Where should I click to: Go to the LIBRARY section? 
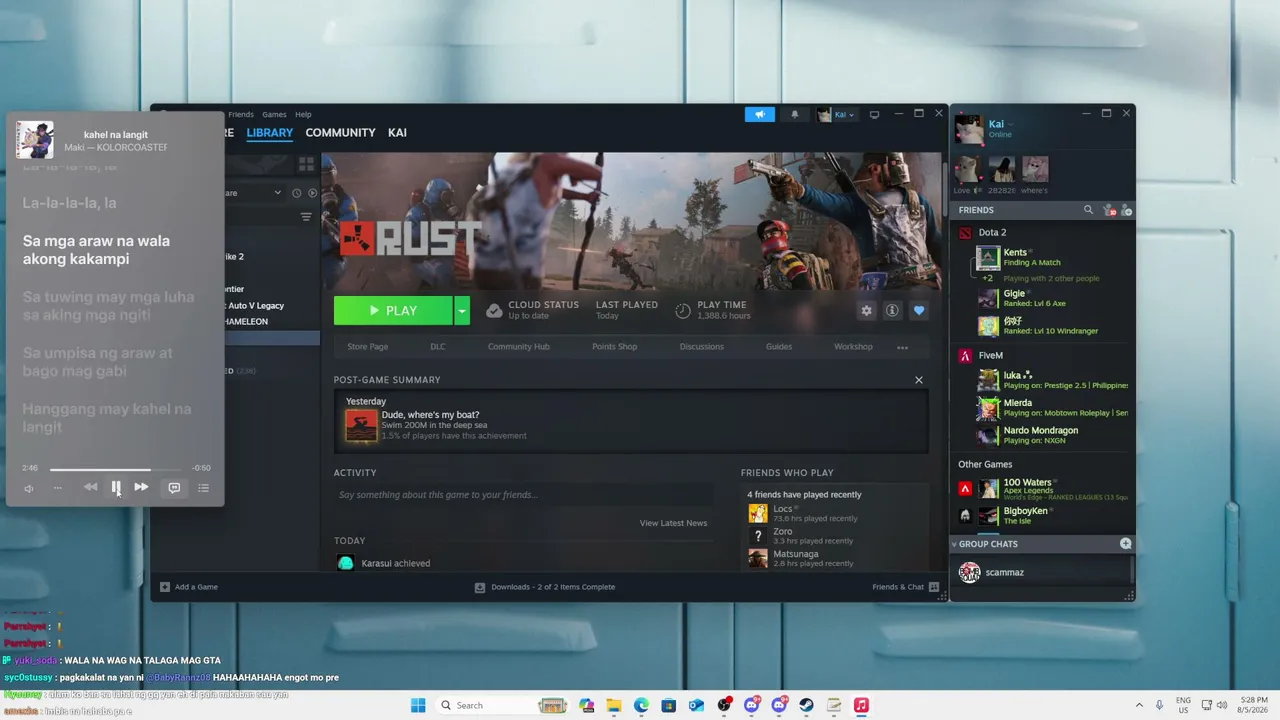coord(269,132)
